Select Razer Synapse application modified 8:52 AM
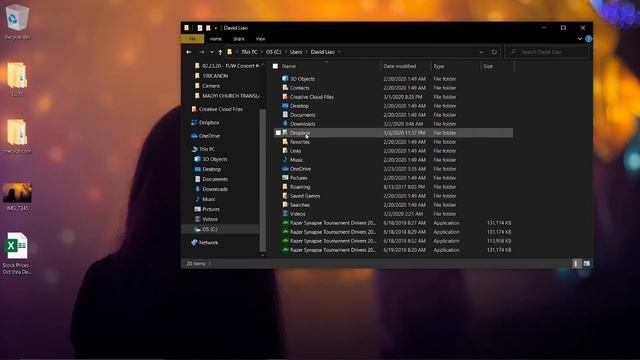The height and width of the screenshot is (360, 640). (393, 241)
